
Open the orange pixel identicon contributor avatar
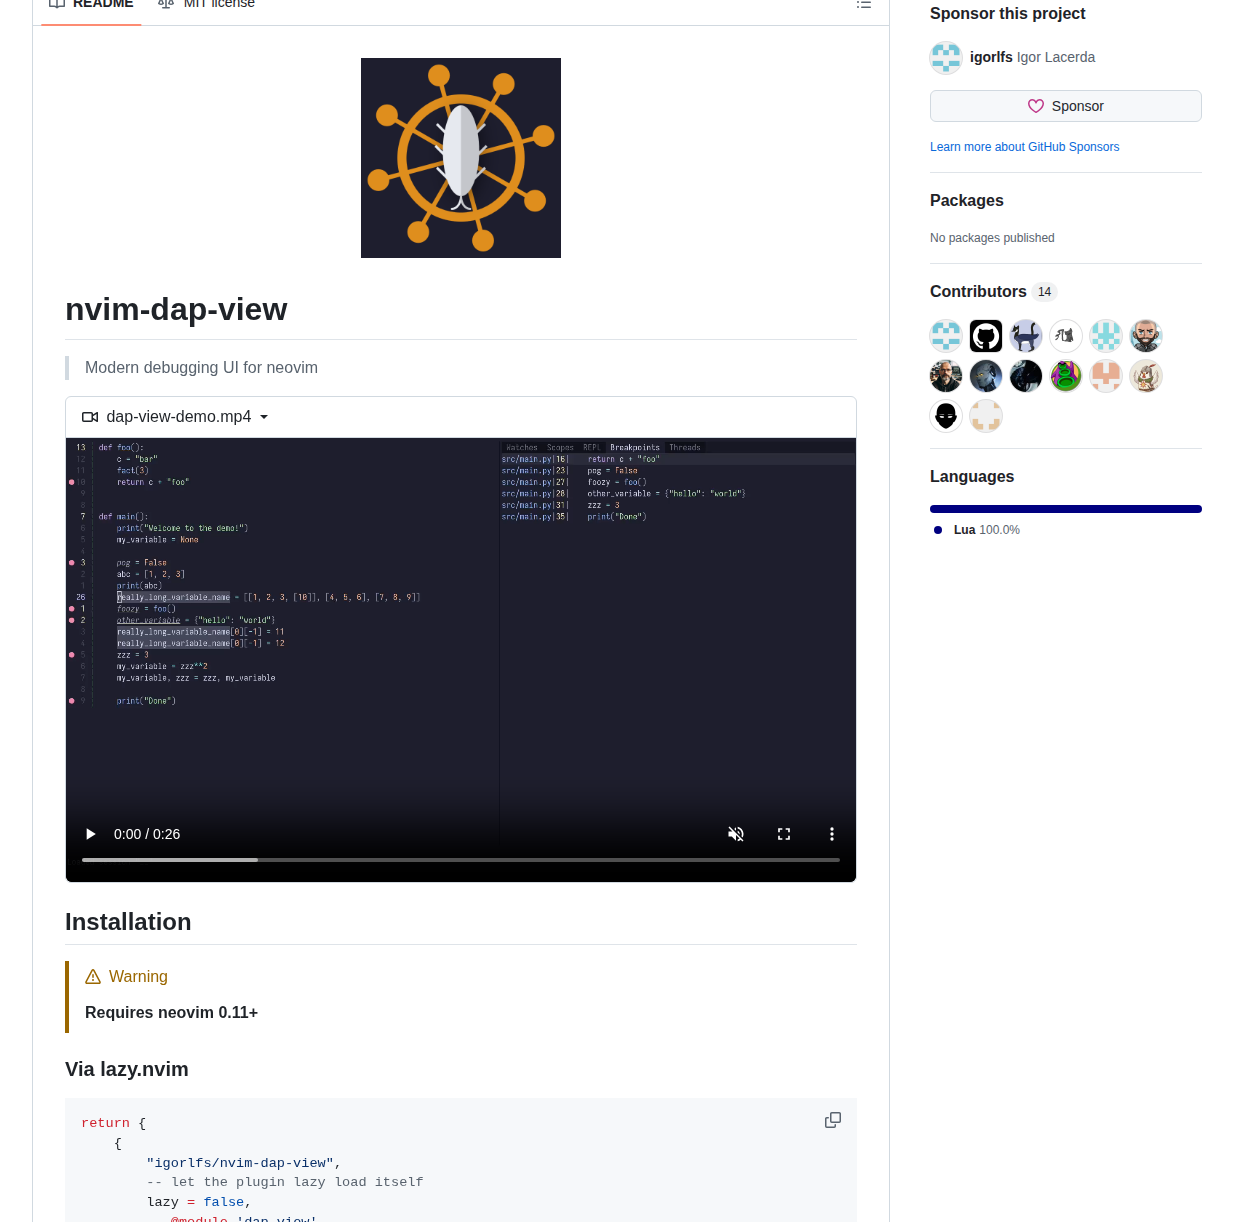pos(1106,376)
